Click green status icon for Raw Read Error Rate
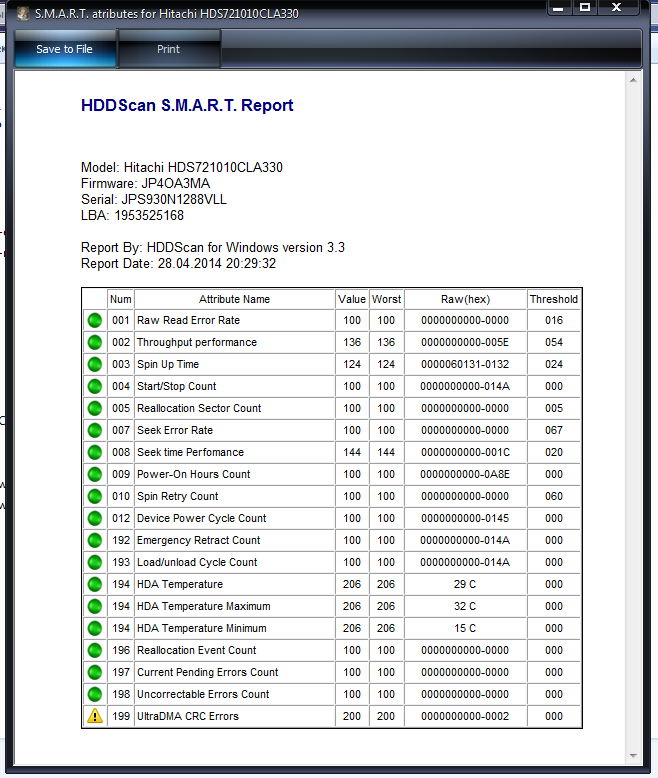The width and height of the screenshot is (658, 778). (95, 321)
